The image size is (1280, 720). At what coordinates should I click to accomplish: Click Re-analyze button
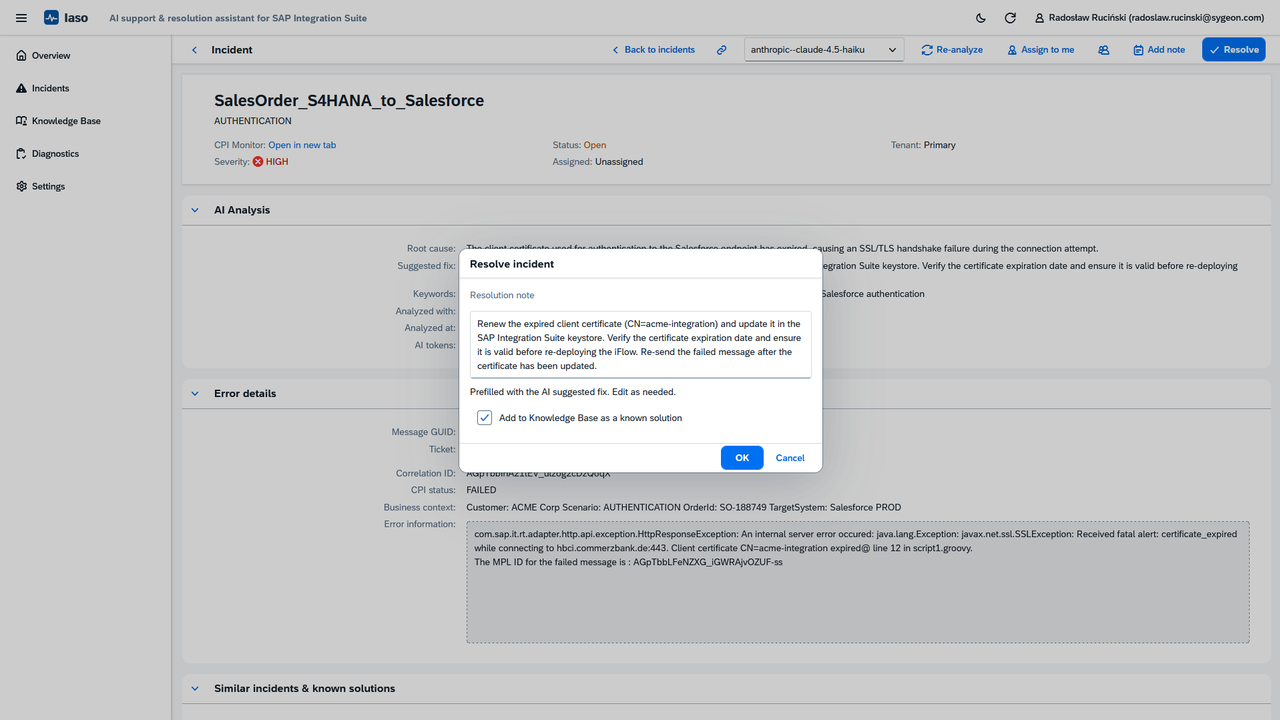[952, 50]
